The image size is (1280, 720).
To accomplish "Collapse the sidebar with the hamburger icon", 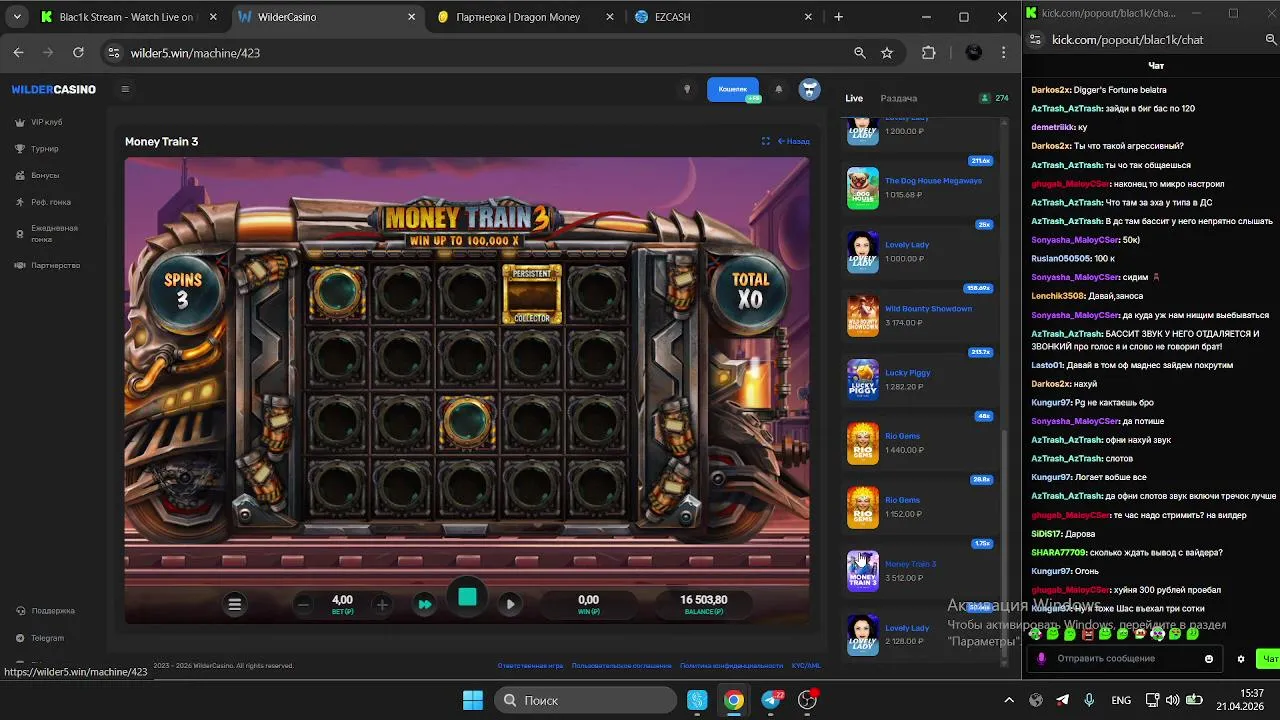I will point(125,89).
